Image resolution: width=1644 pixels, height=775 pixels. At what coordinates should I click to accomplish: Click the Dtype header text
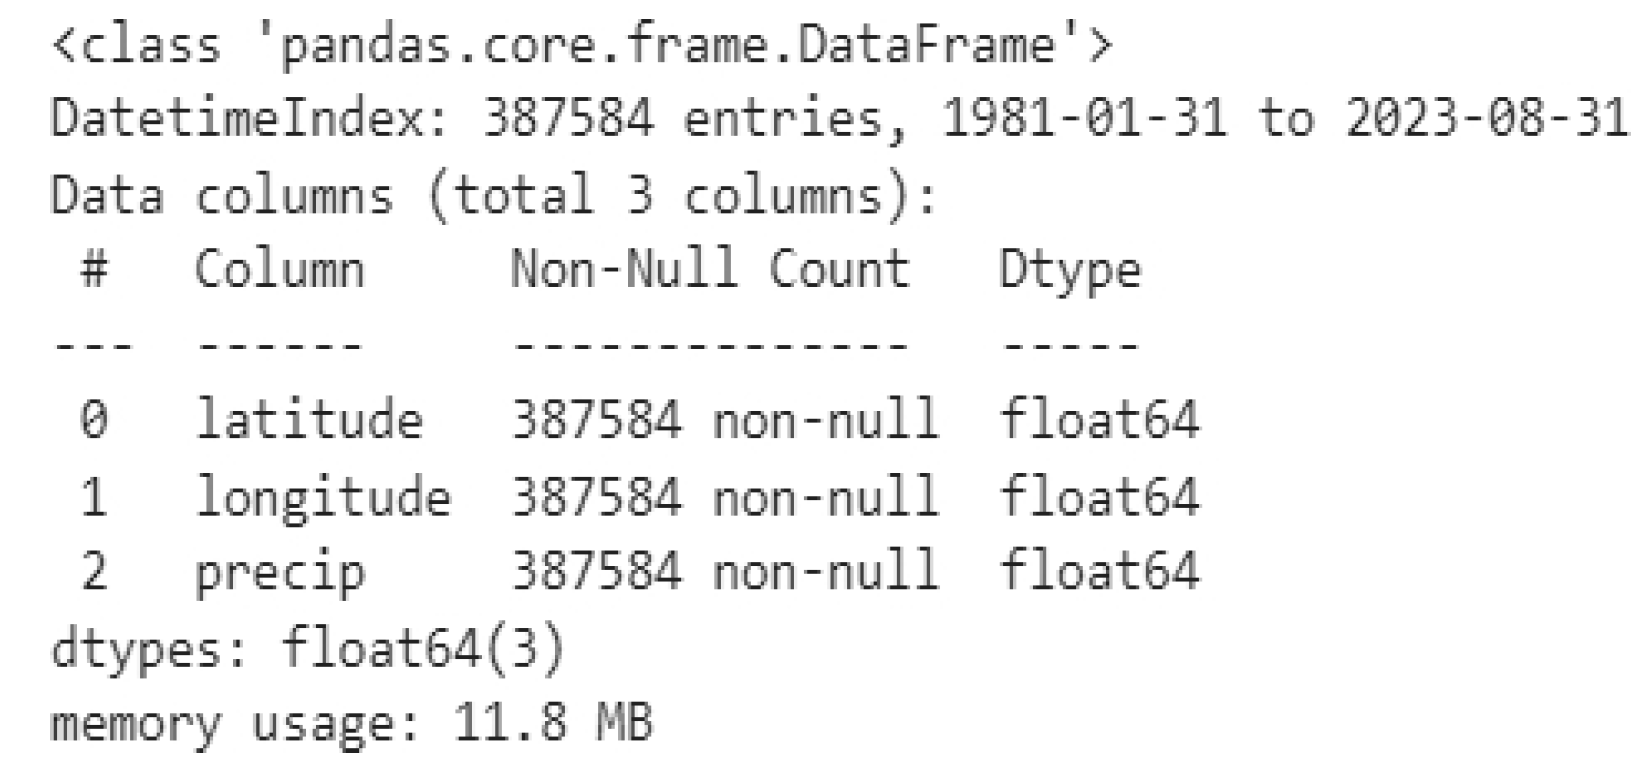click(x=1069, y=270)
